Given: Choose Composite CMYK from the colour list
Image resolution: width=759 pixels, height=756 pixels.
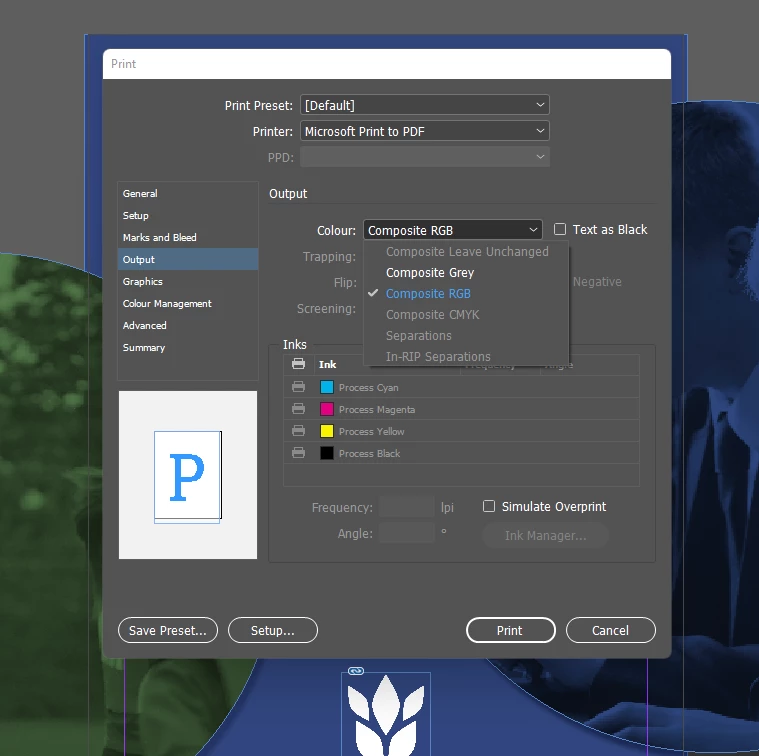Looking at the screenshot, I should pos(432,315).
